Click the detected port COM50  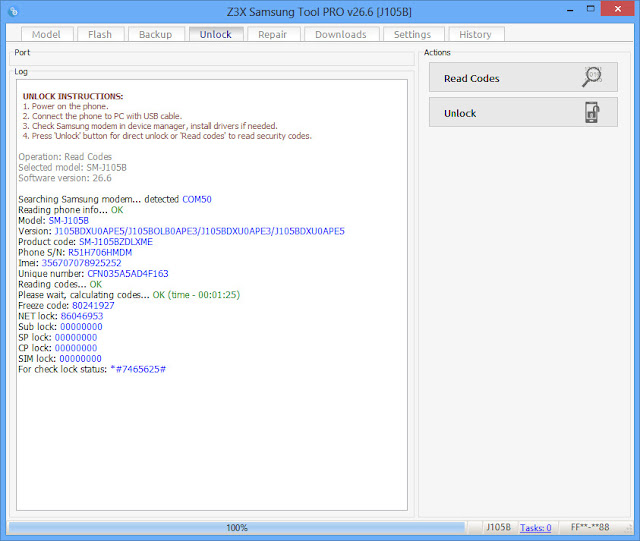coord(197,199)
